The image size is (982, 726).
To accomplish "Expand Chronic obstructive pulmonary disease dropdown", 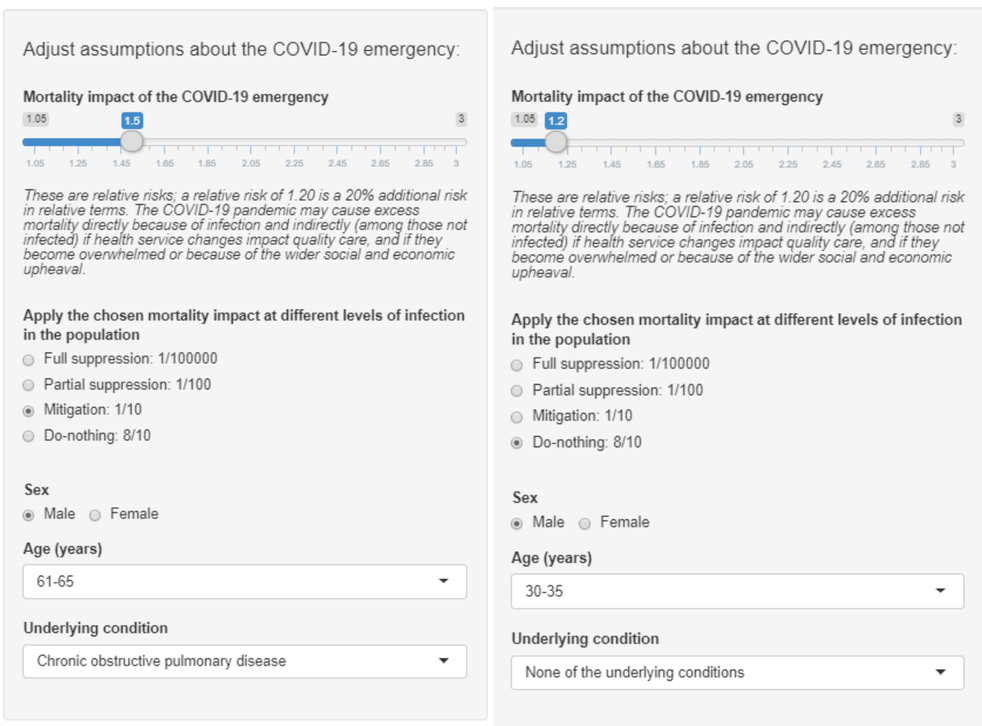I will pyautogui.click(x=244, y=661).
